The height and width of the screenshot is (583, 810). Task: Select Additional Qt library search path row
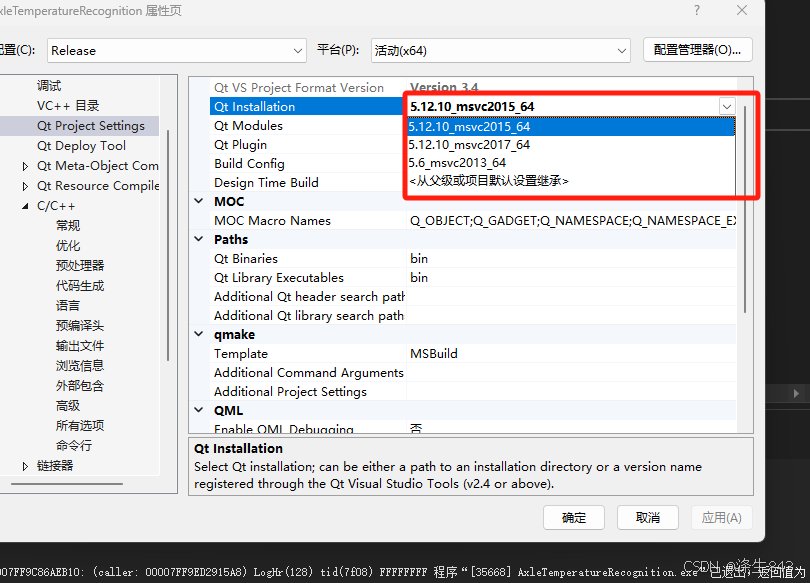coord(473,316)
